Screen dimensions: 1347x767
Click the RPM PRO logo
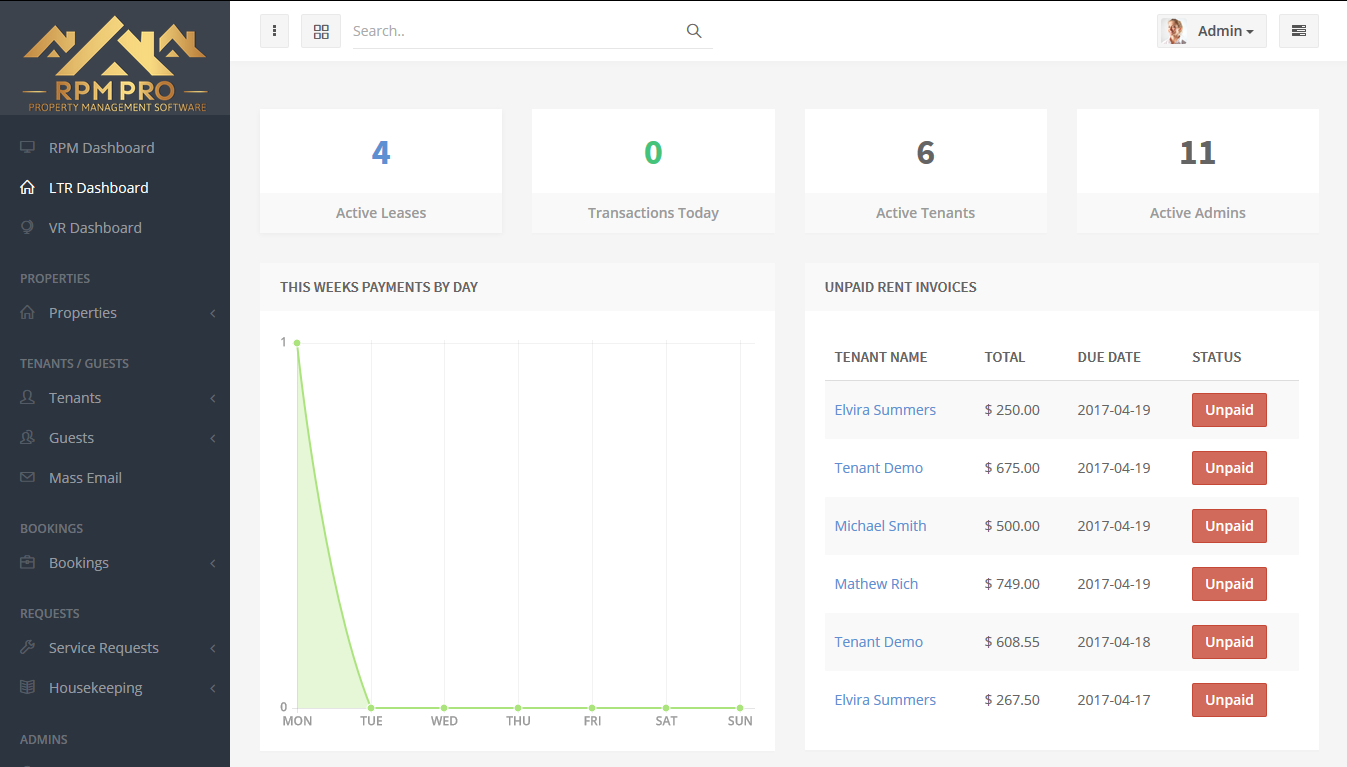[115, 62]
